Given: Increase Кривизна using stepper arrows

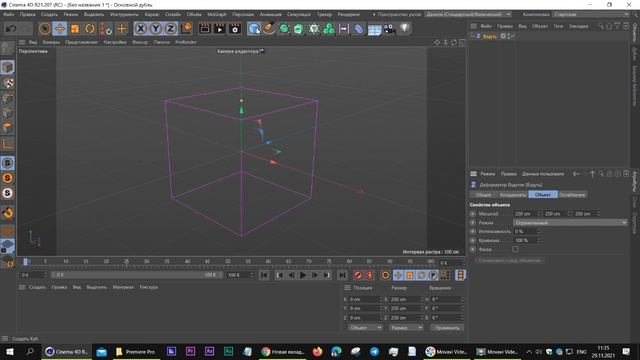Looking at the screenshot, I should pyautogui.click(x=539, y=239).
